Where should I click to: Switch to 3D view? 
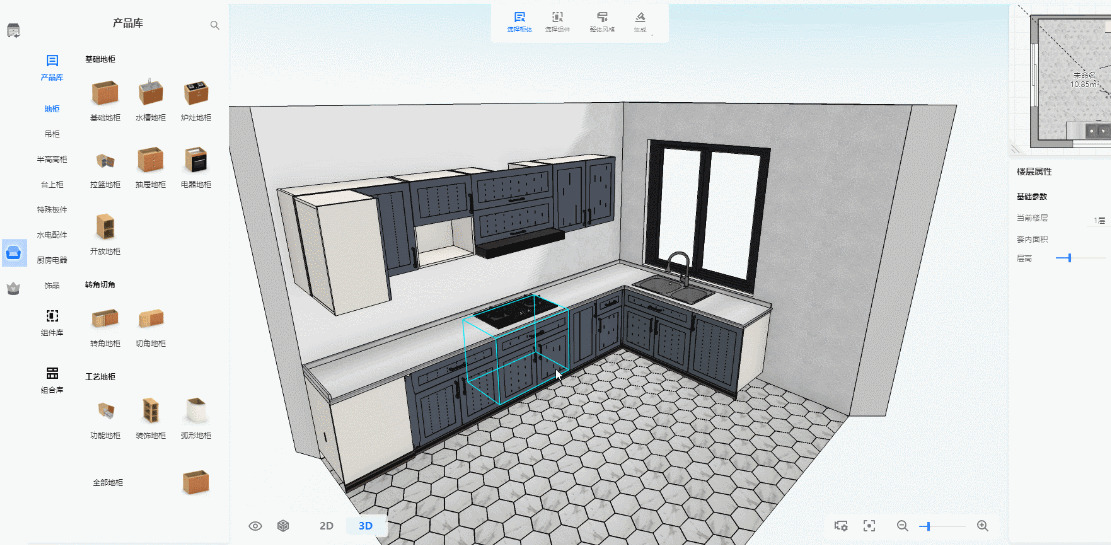coord(366,526)
